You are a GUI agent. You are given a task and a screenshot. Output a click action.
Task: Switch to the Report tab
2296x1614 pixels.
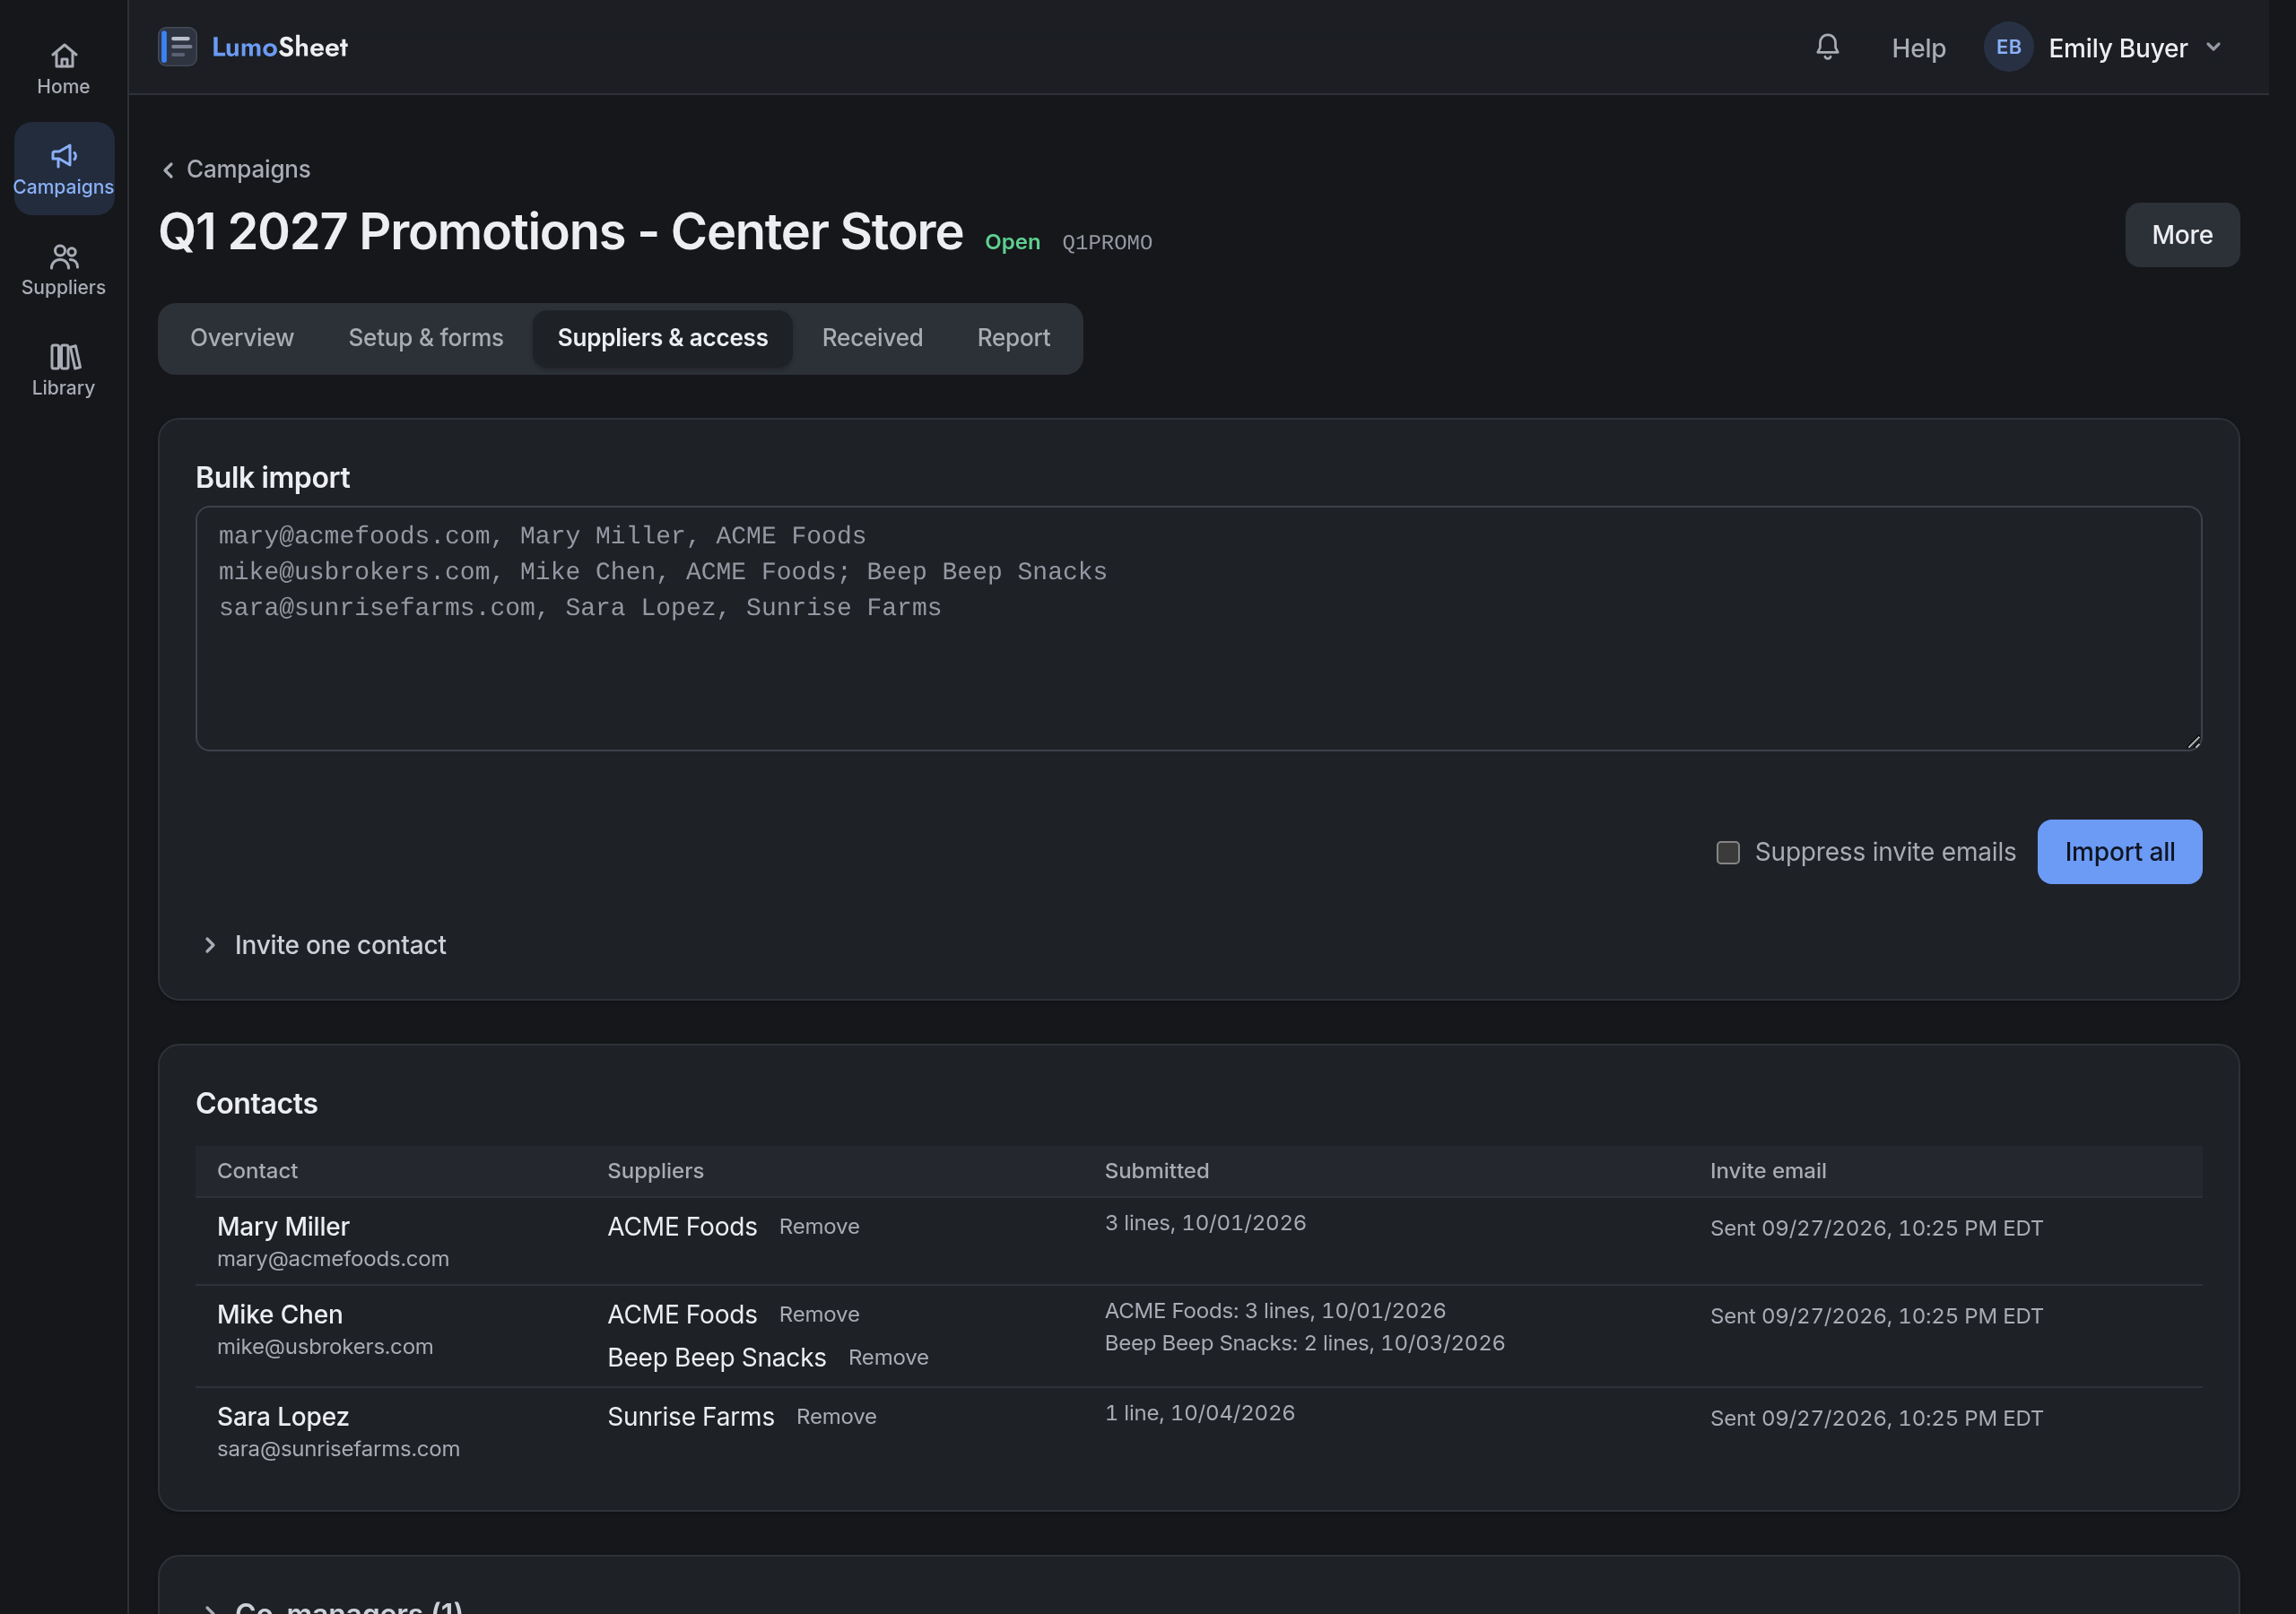pos(1013,338)
